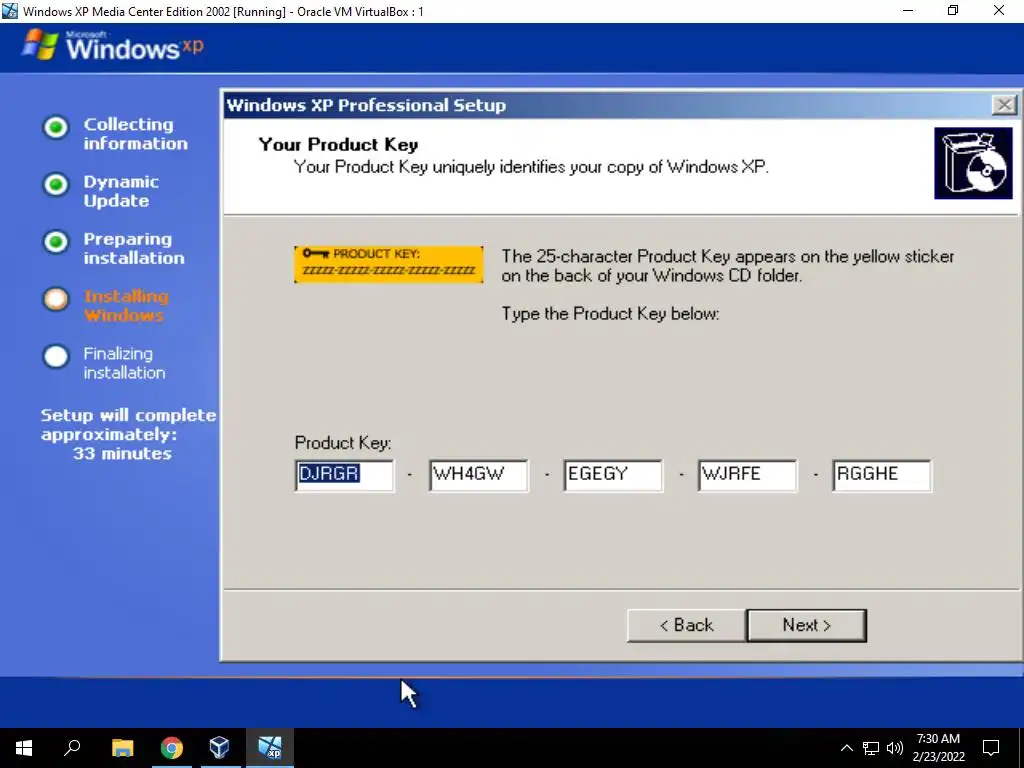Click the fourth product key field WJRFE

[748, 475]
